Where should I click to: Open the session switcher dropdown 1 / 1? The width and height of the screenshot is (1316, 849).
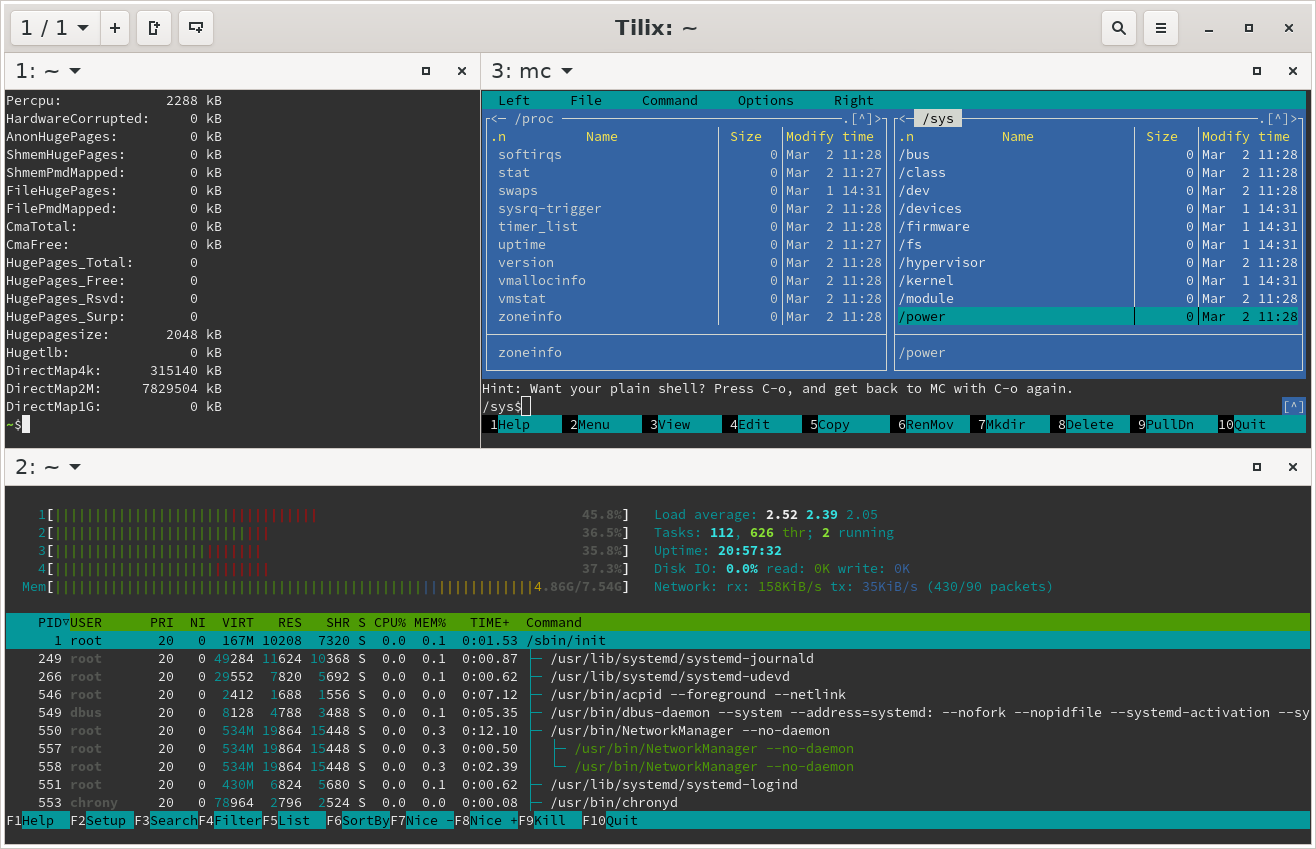55,28
